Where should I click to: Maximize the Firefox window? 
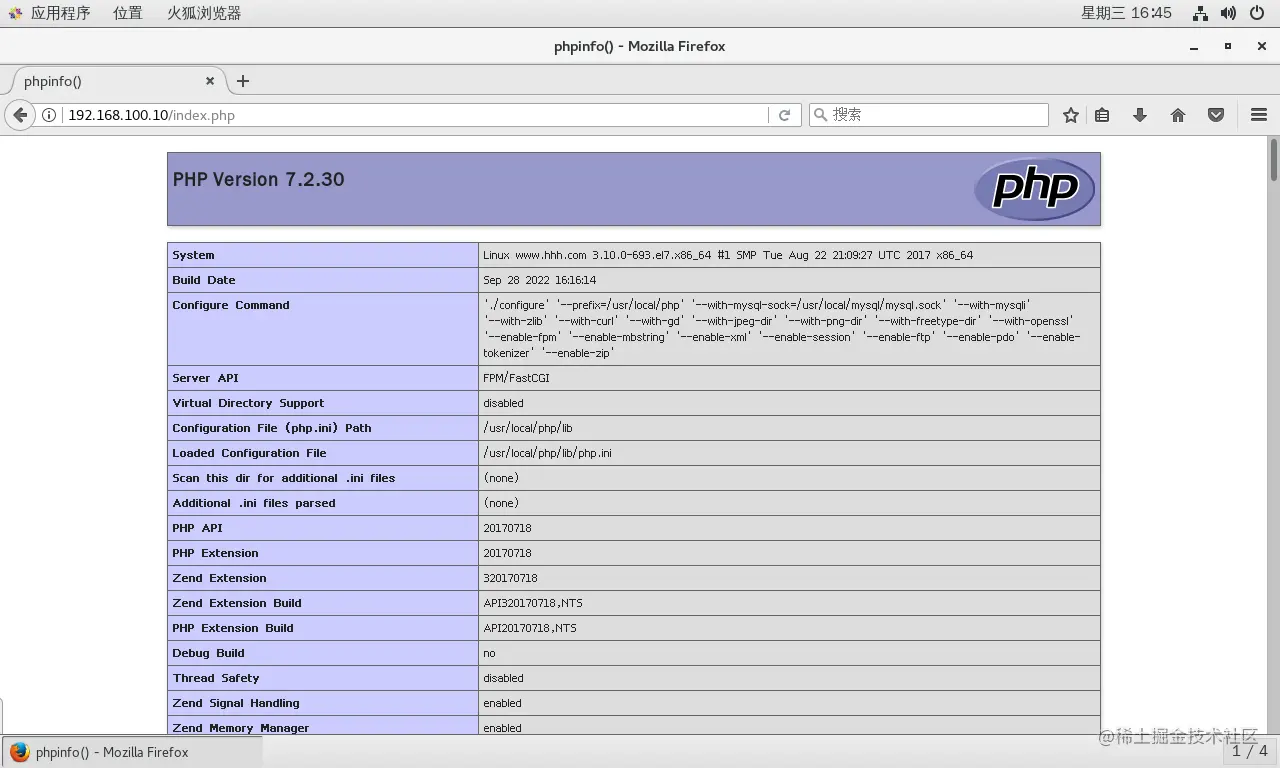(1228, 46)
